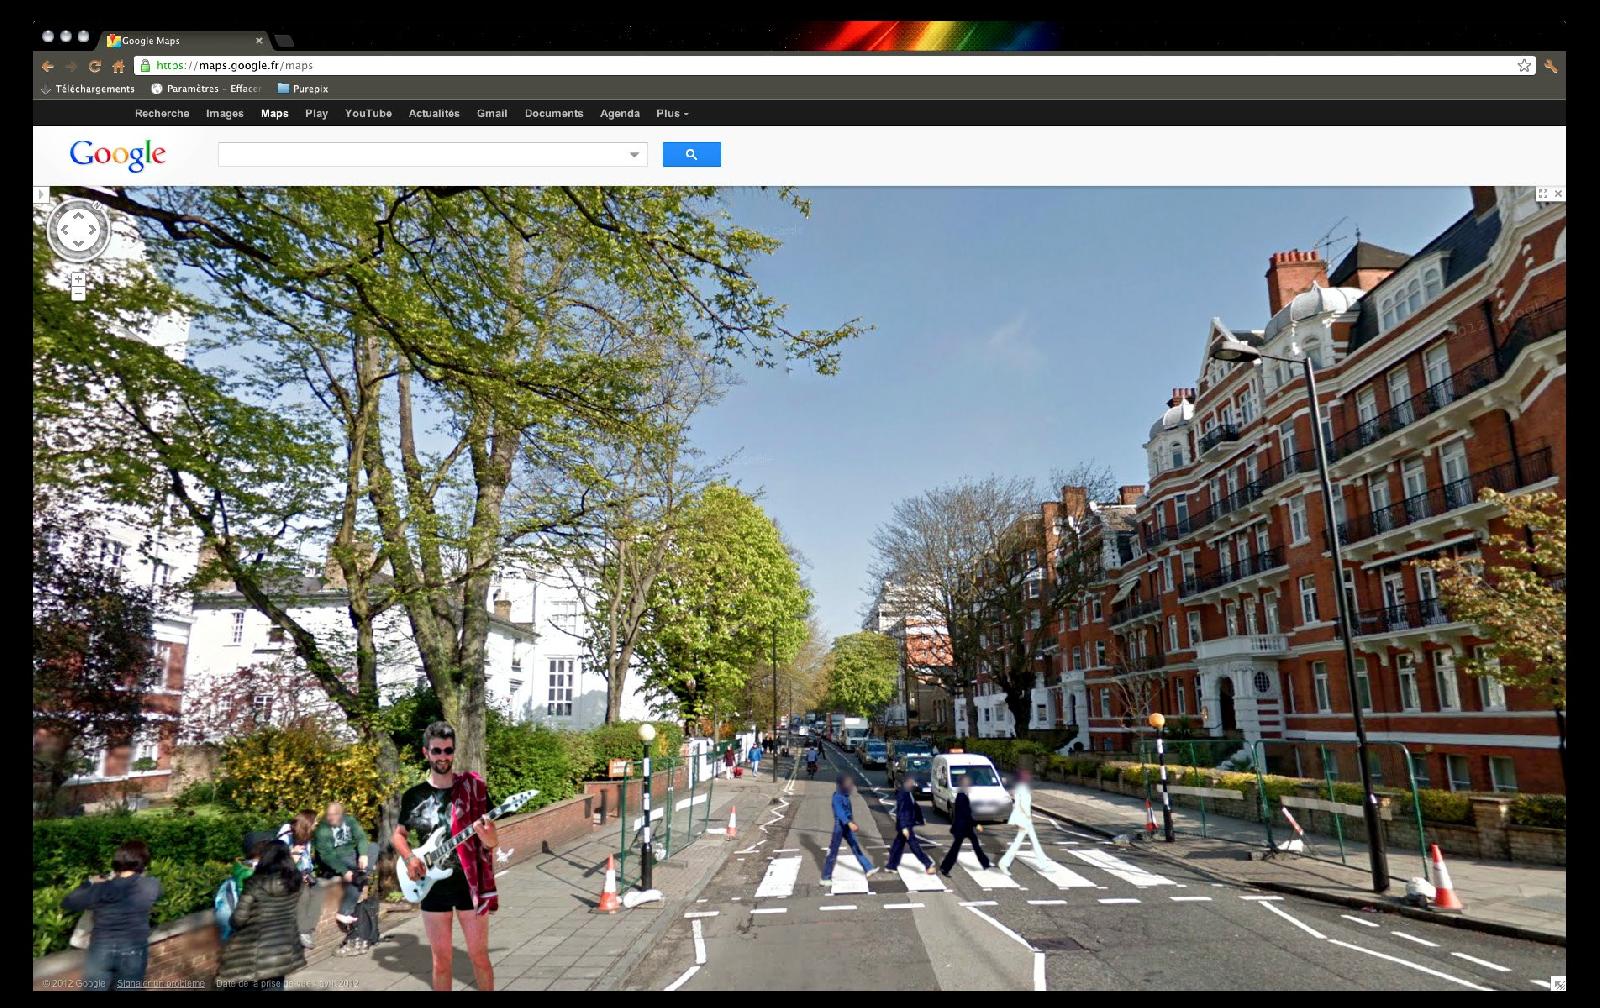Expand the Plus menu in Google bar
This screenshot has height=1008, width=1600.
click(672, 114)
